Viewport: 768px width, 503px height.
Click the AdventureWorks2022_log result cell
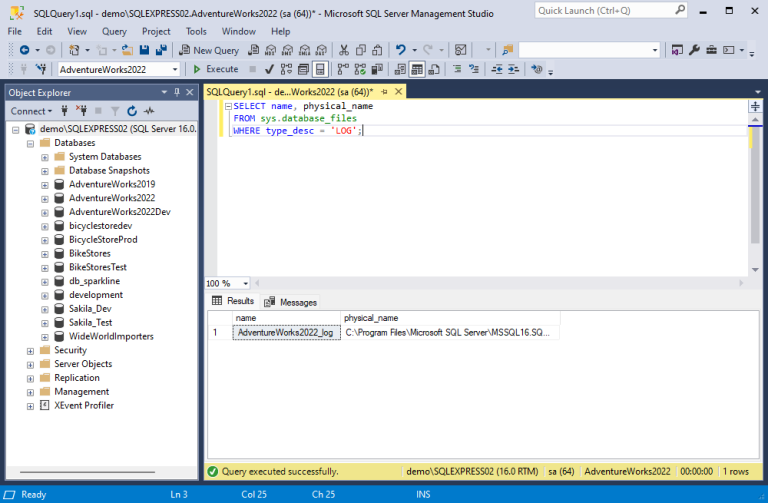pos(286,333)
